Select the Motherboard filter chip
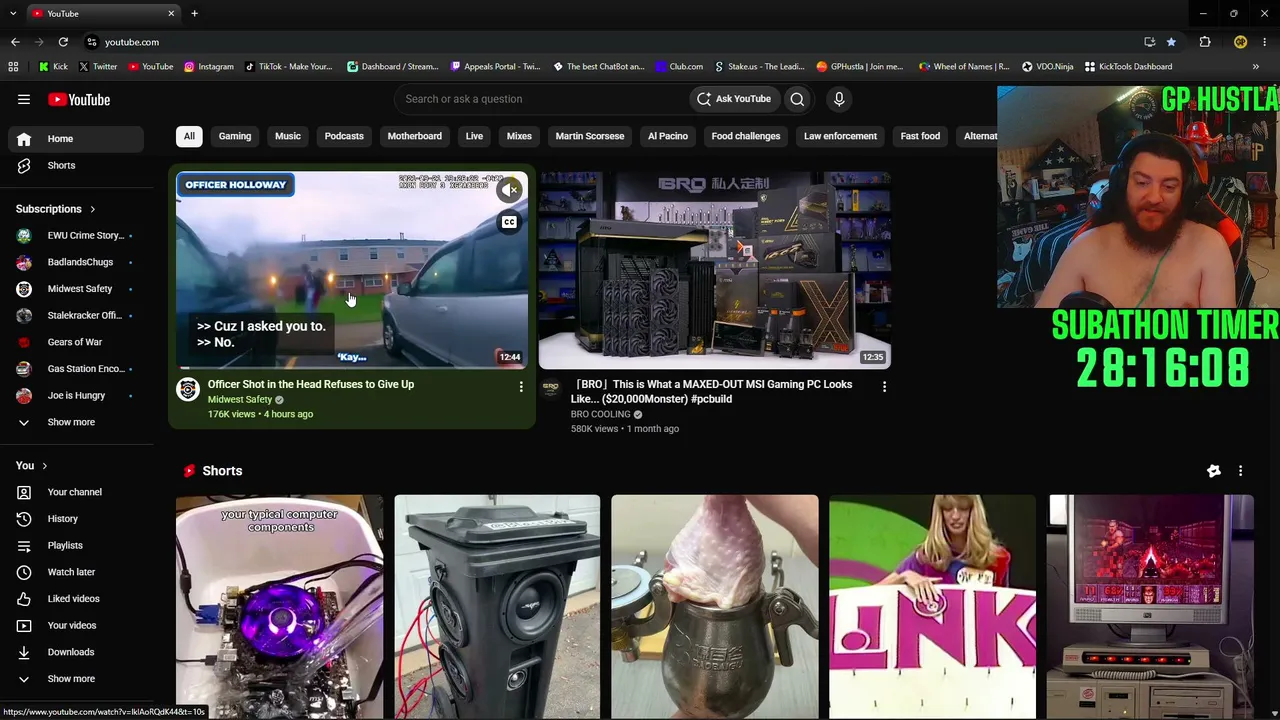1280x720 pixels. (x=415, y=136)
